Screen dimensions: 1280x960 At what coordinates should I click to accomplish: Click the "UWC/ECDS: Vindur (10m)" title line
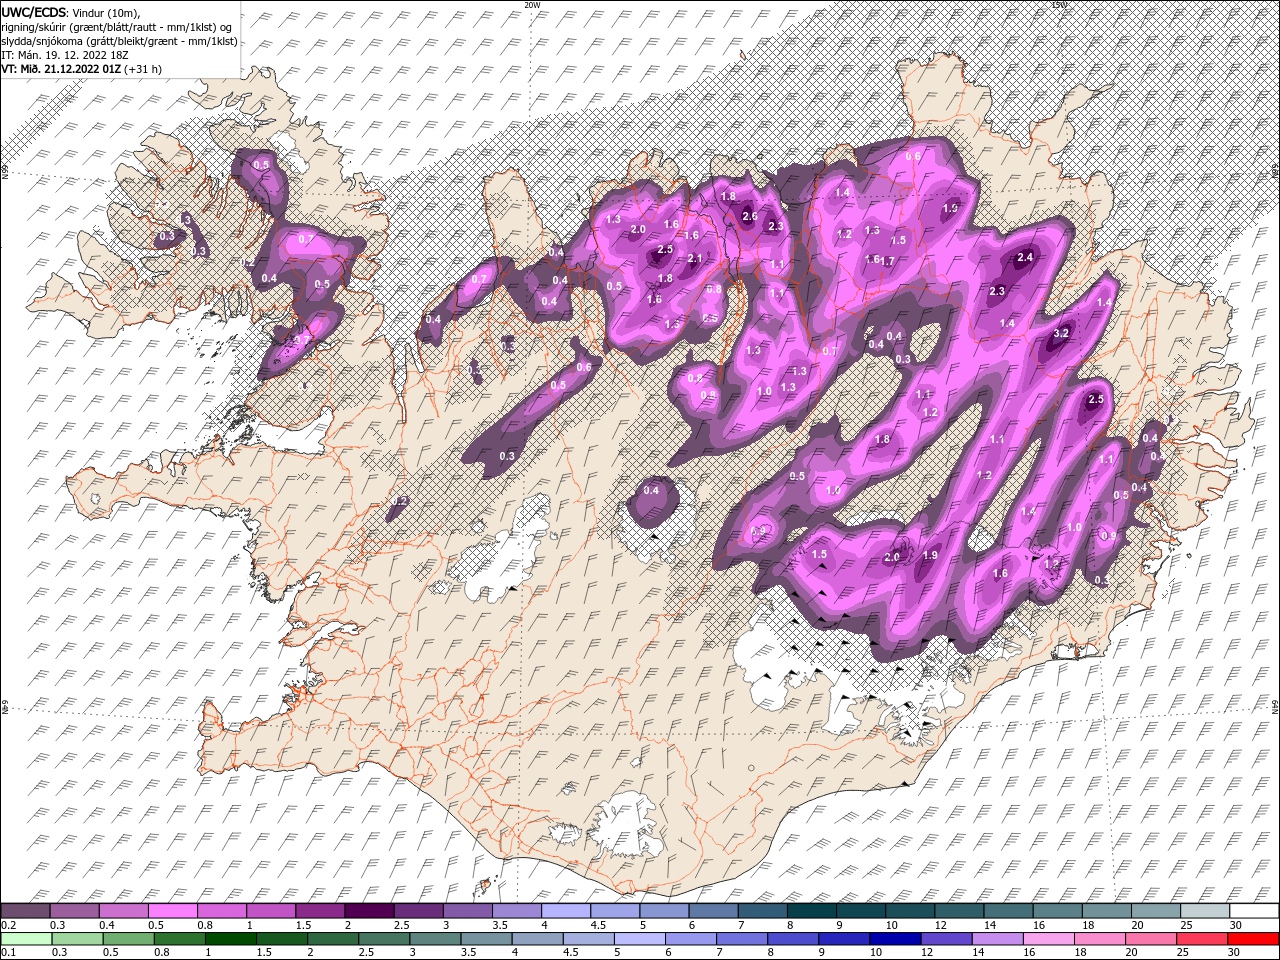point(72,11)
